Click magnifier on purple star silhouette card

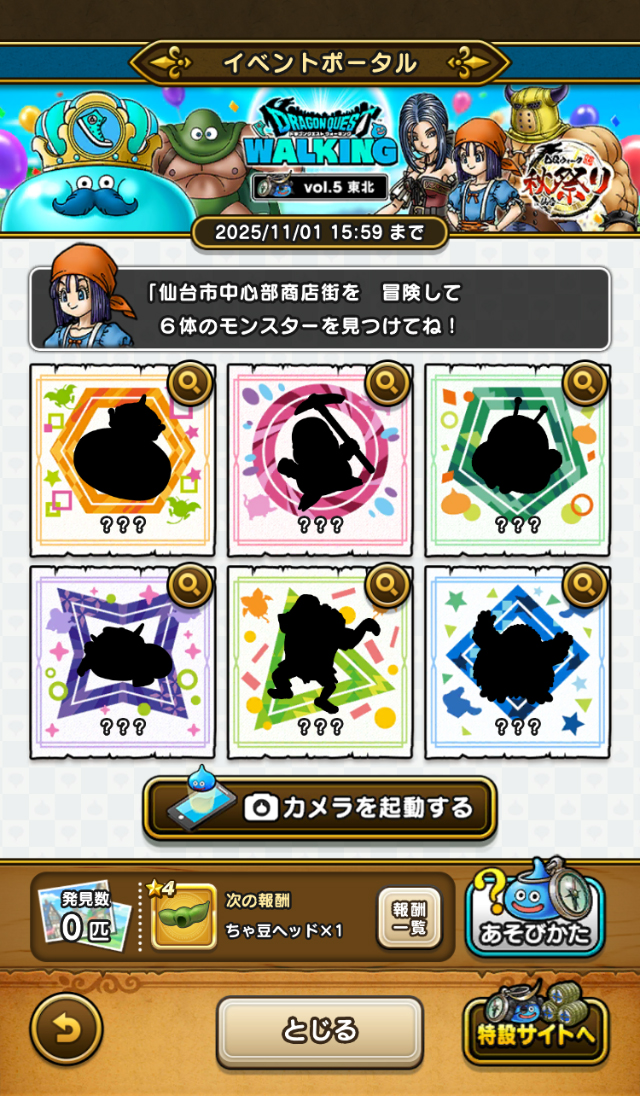190,586
